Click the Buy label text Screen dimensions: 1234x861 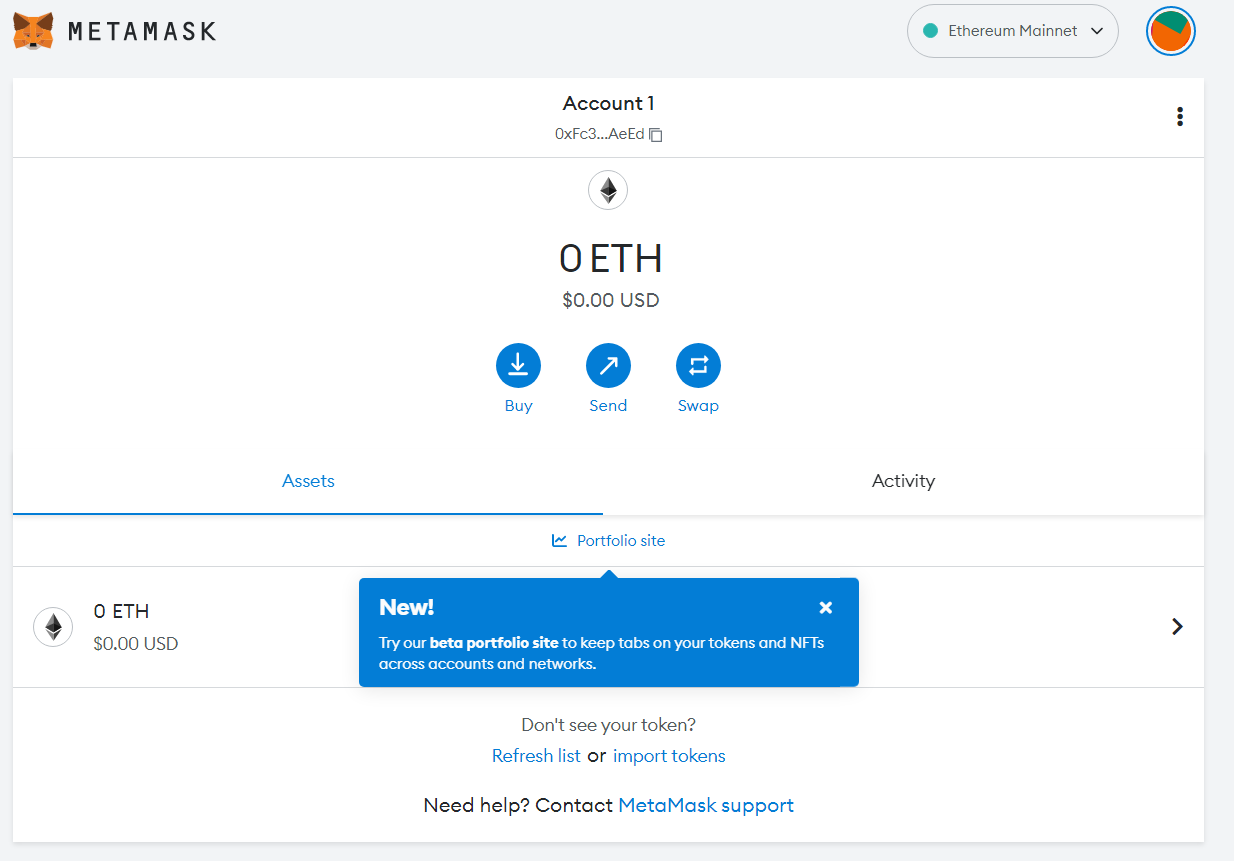click(518, 406)
